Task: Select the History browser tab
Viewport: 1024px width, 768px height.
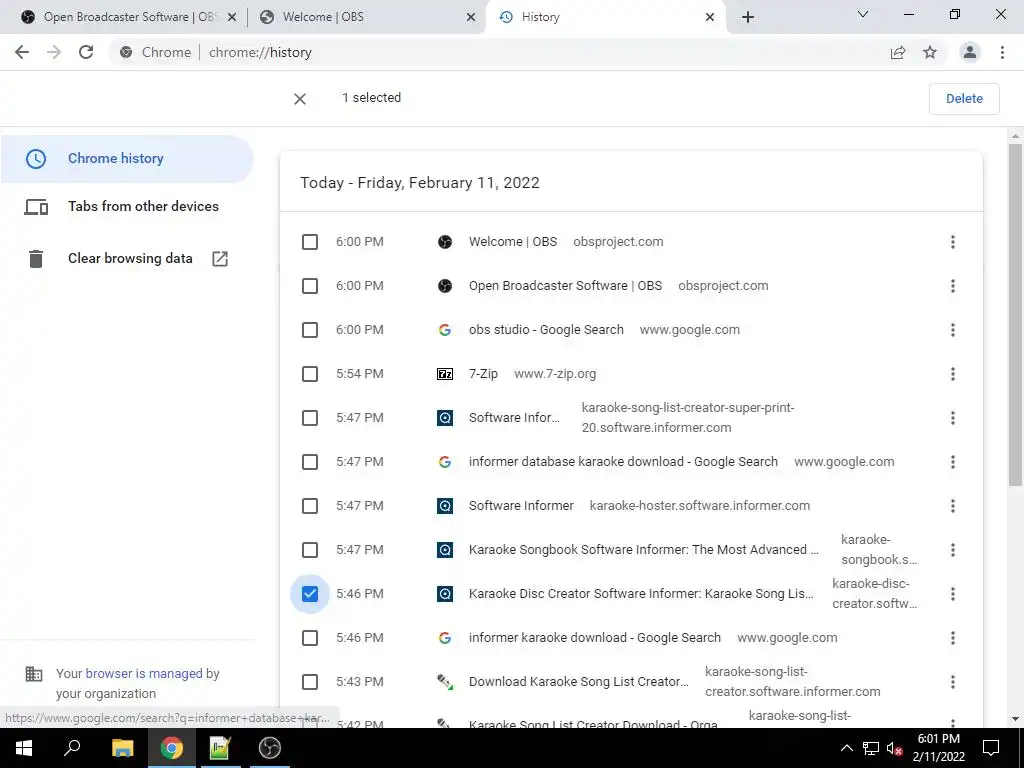Action: (604, 17)
